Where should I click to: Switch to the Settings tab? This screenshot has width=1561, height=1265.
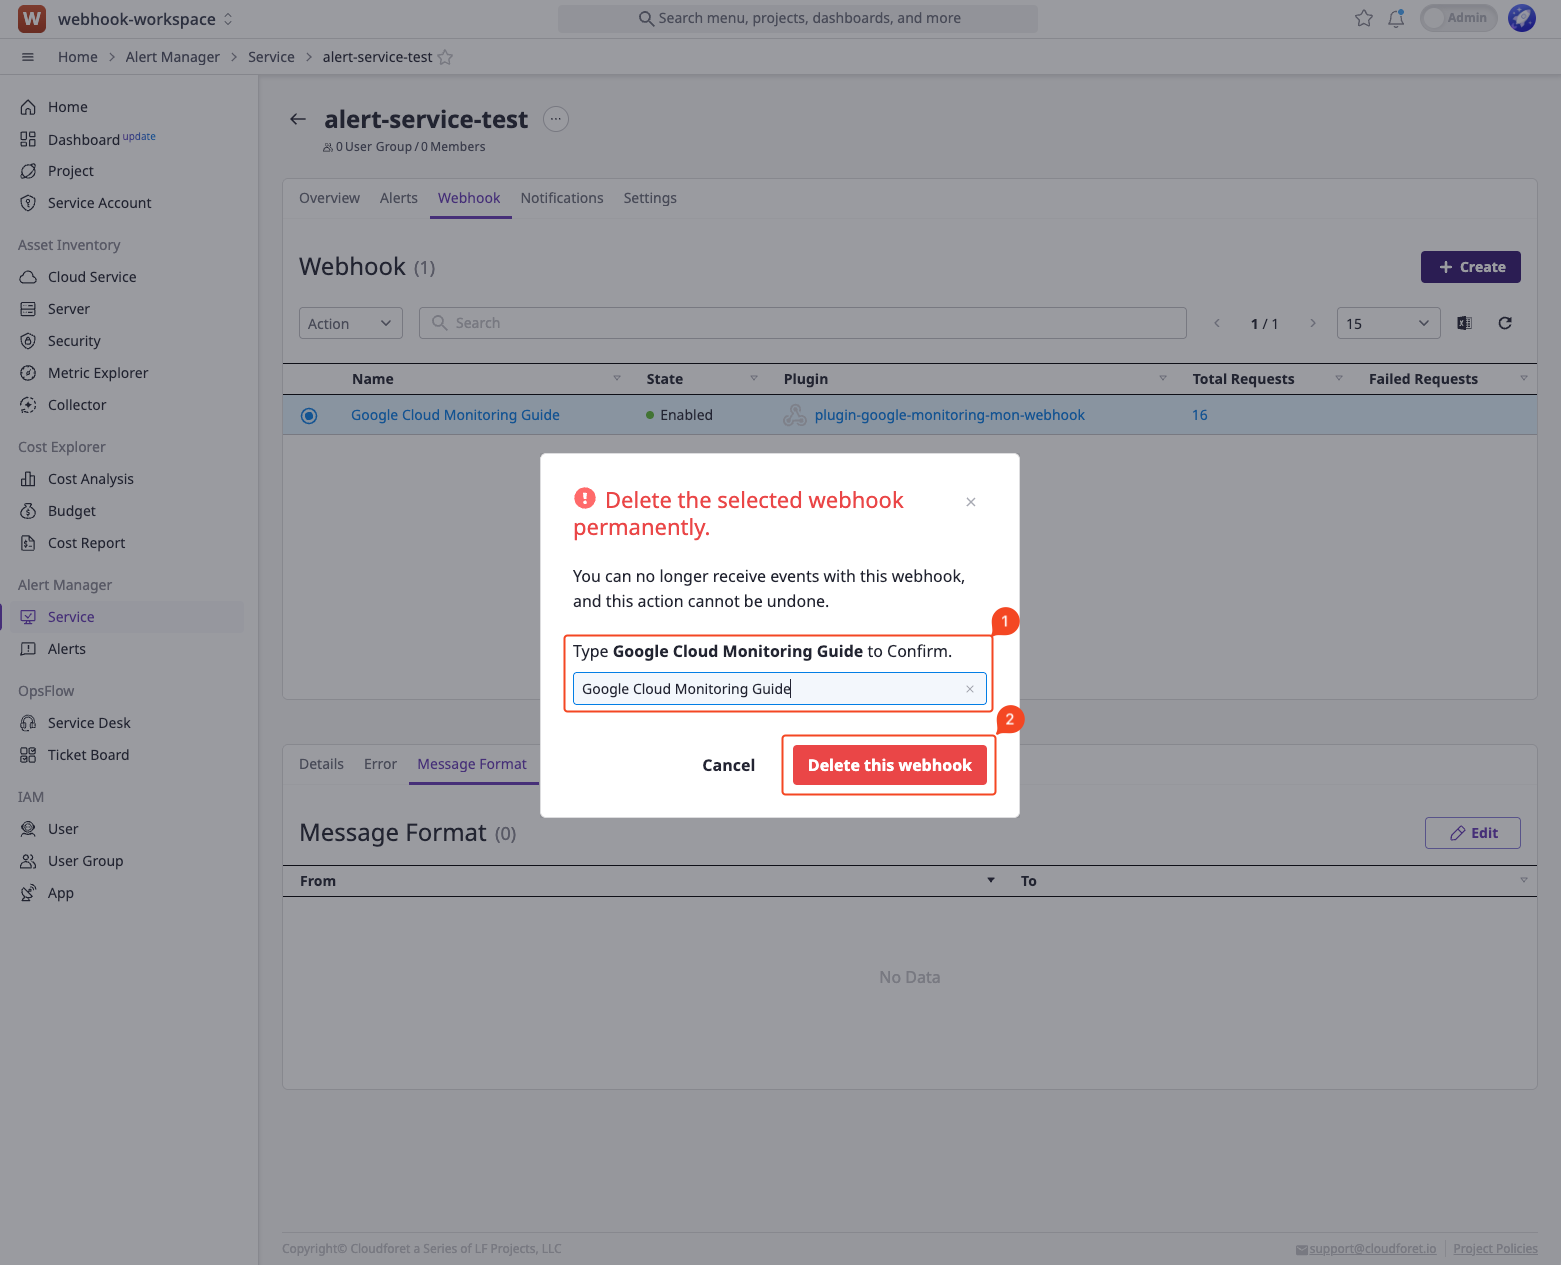tap(650, 198)
